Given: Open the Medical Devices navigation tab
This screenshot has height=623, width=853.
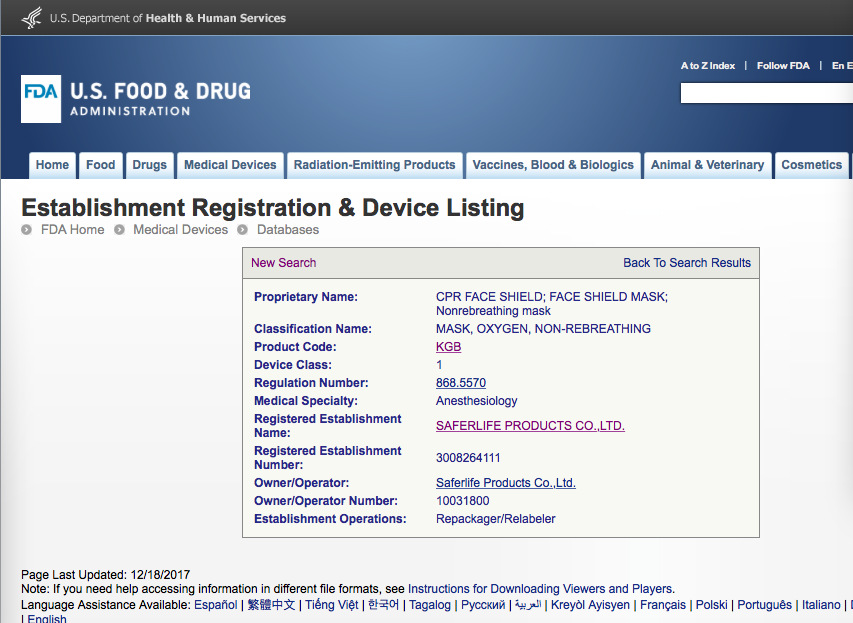Looking at the screenshot, I should point(230,165).
